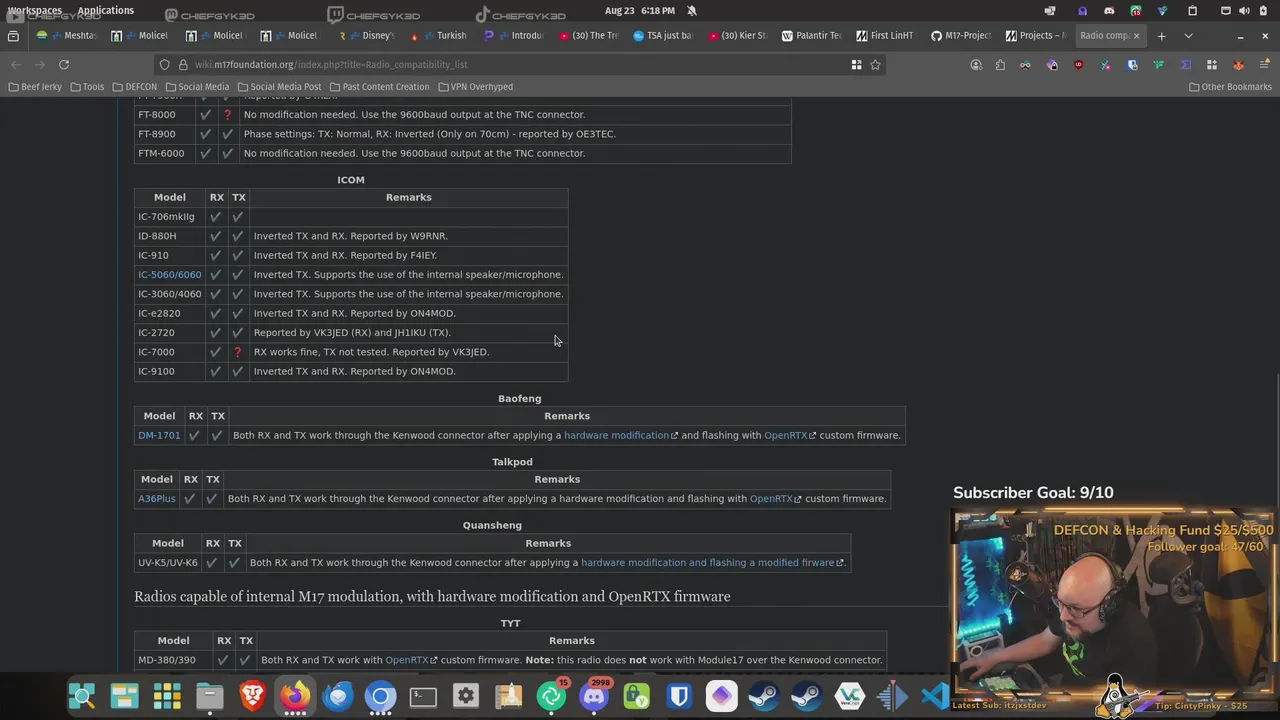
Task: Open the VPN Overhyped bookmark folder
Action: tap(475, 87)
